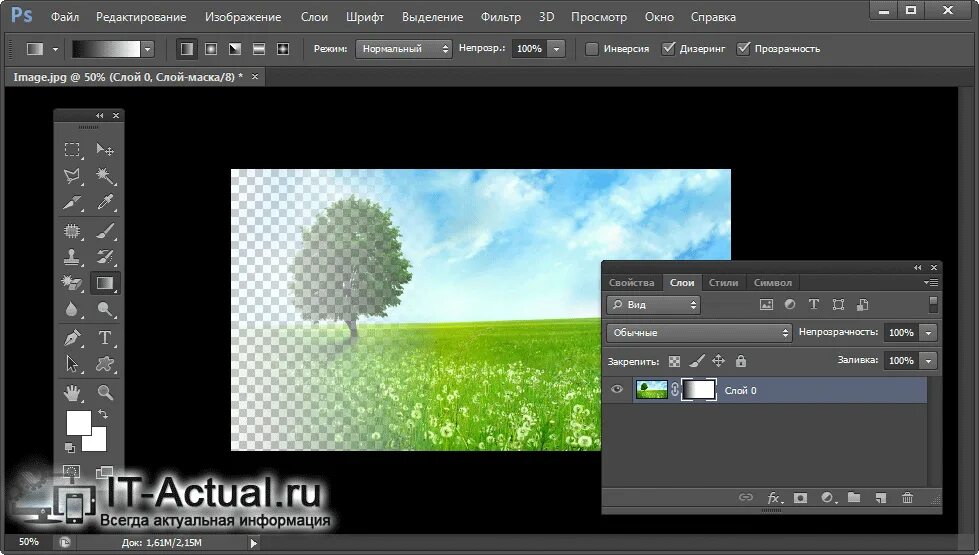
Task: Open Layers panel options menu
Action: click(931, 283)
